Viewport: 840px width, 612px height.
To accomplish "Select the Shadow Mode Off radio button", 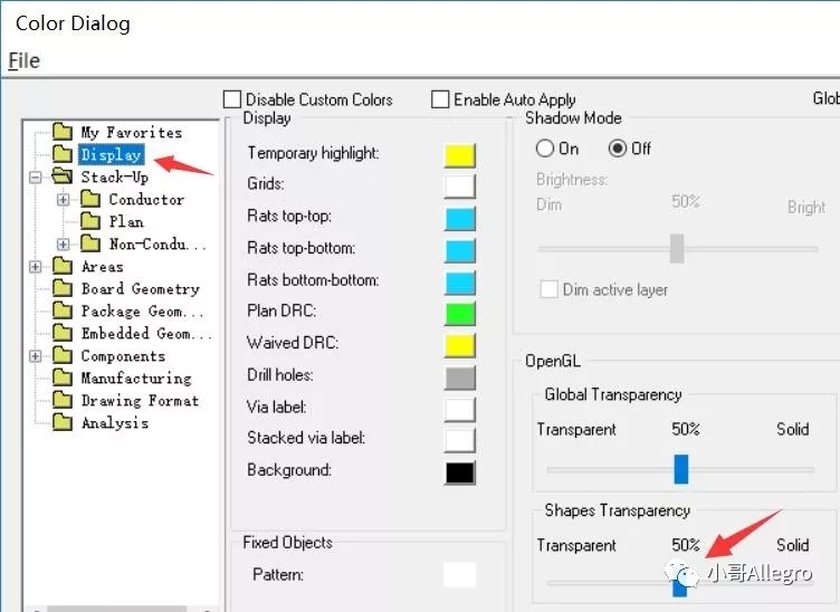I will click(x=618, y=148).
